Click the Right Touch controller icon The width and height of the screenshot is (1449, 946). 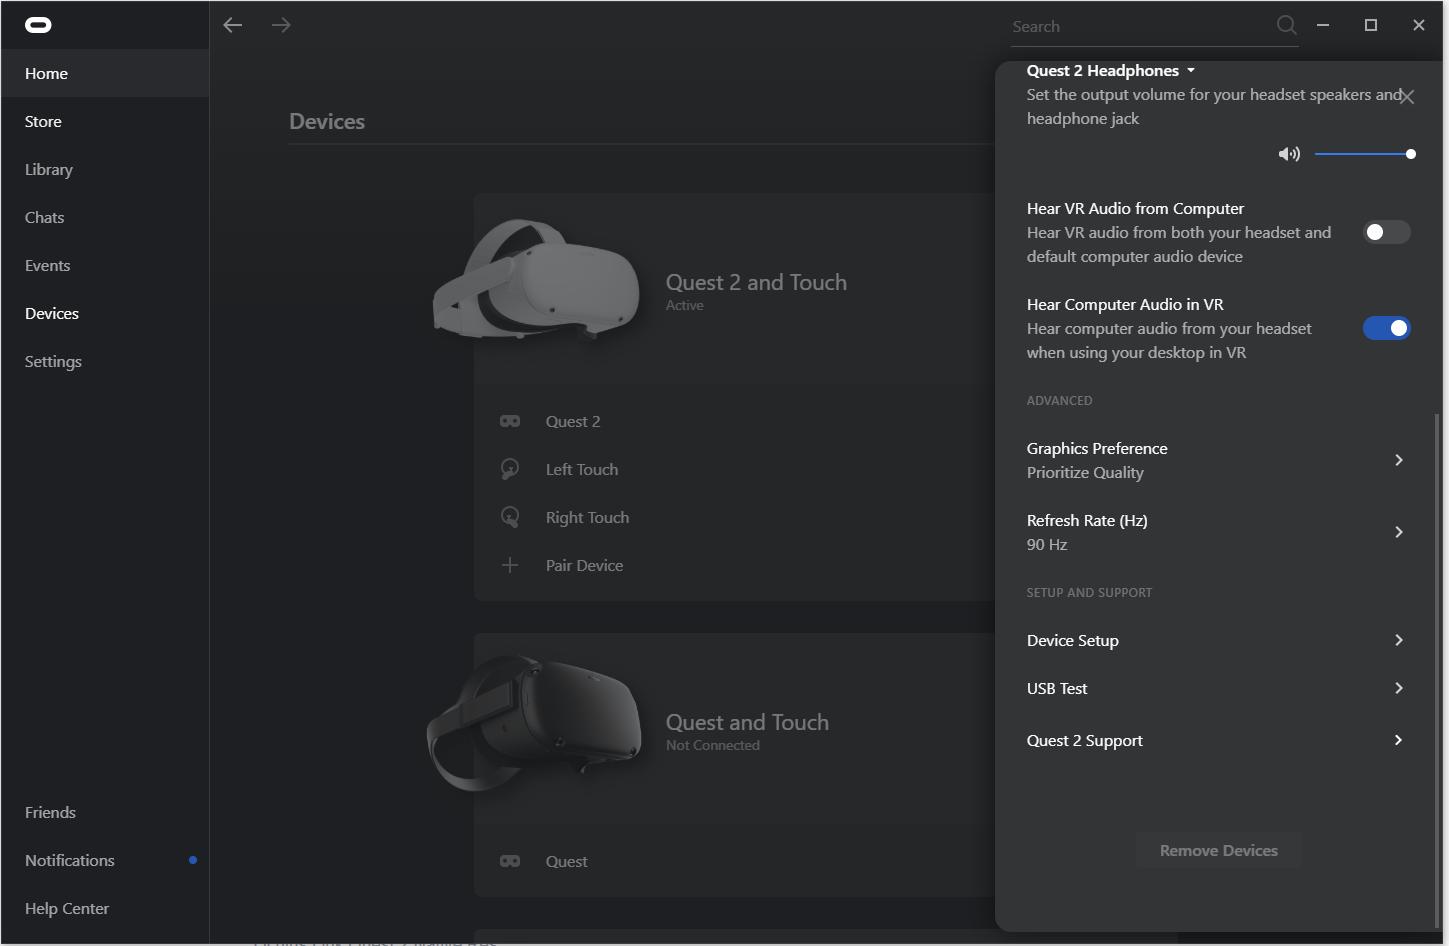click(x=510, y=517)
